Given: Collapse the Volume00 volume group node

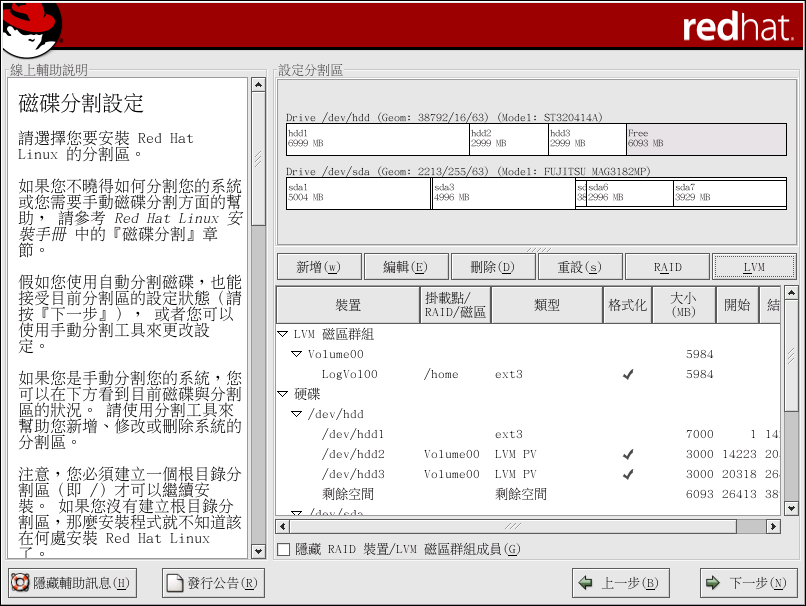Looking at the screenshot, I should (297, 354).
